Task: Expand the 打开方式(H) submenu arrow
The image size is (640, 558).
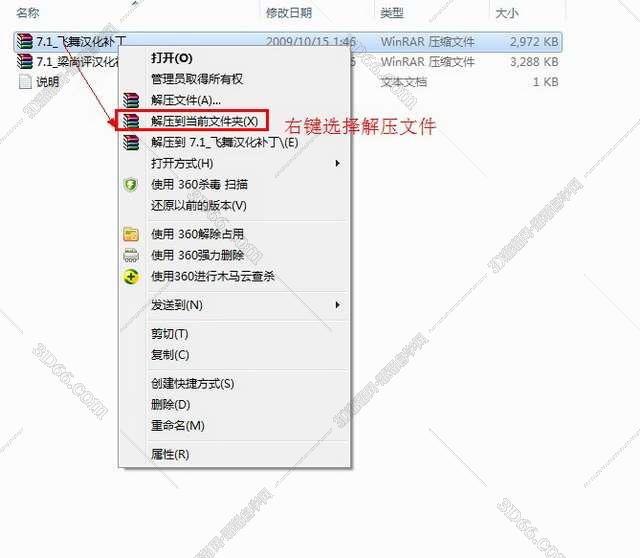Action: tap(338, 163)
